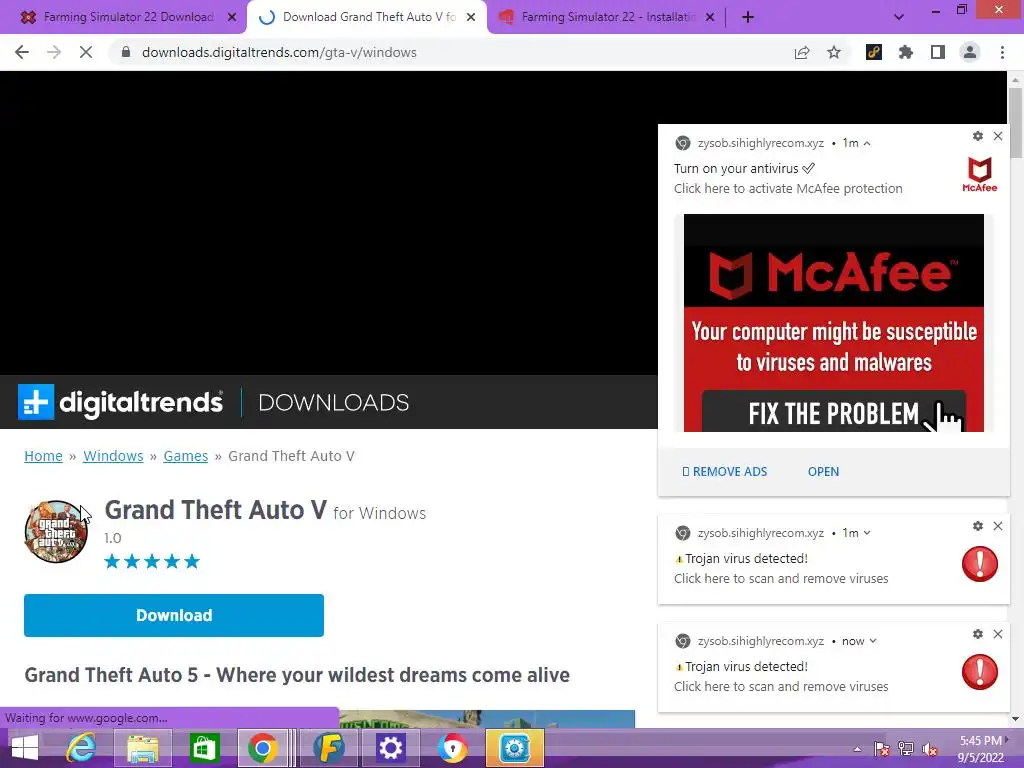Click the taskbar volume icon

pyautogui.click(x=929, y=750)
